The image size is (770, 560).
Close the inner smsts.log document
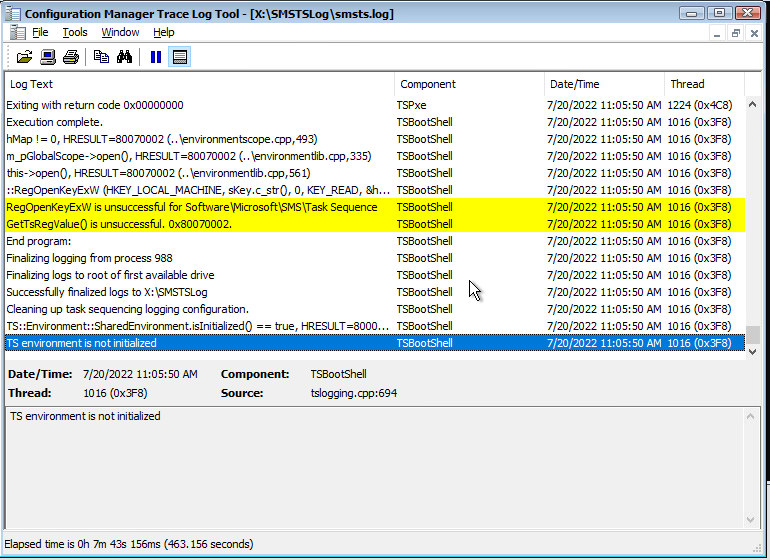tap(754, 33)
